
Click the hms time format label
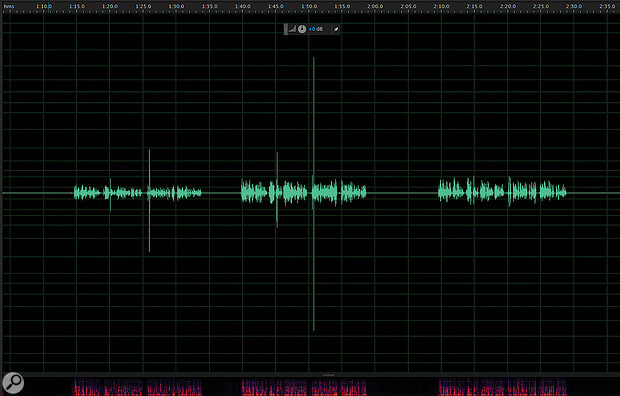click(9, 6)
